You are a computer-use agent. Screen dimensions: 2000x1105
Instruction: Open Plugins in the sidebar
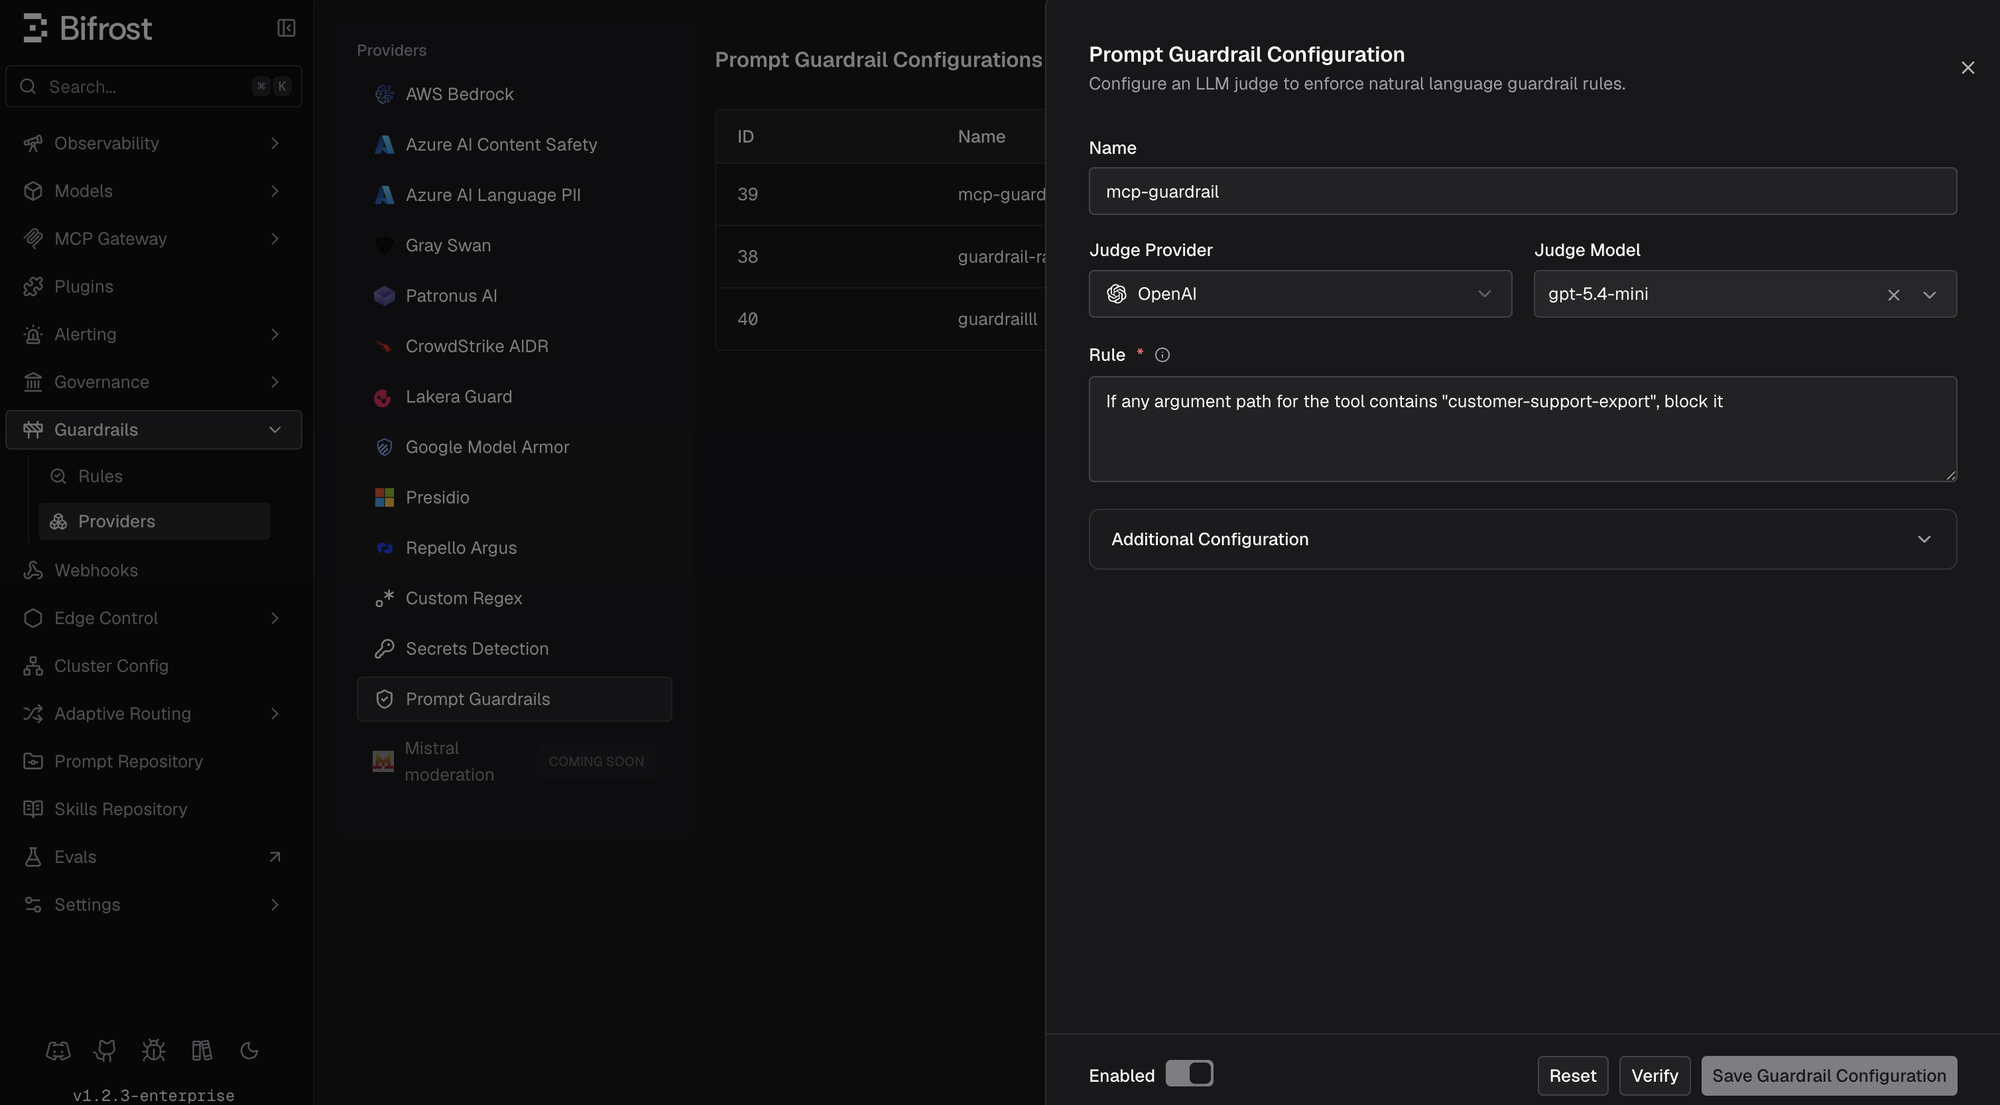(x=153, y=287)
